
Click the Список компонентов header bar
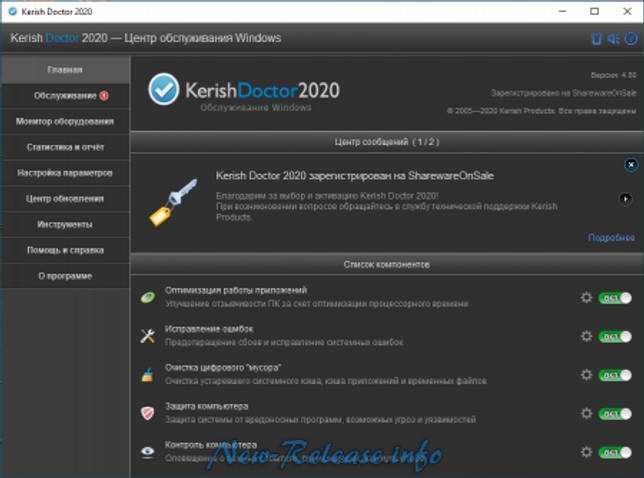[387, 264]
